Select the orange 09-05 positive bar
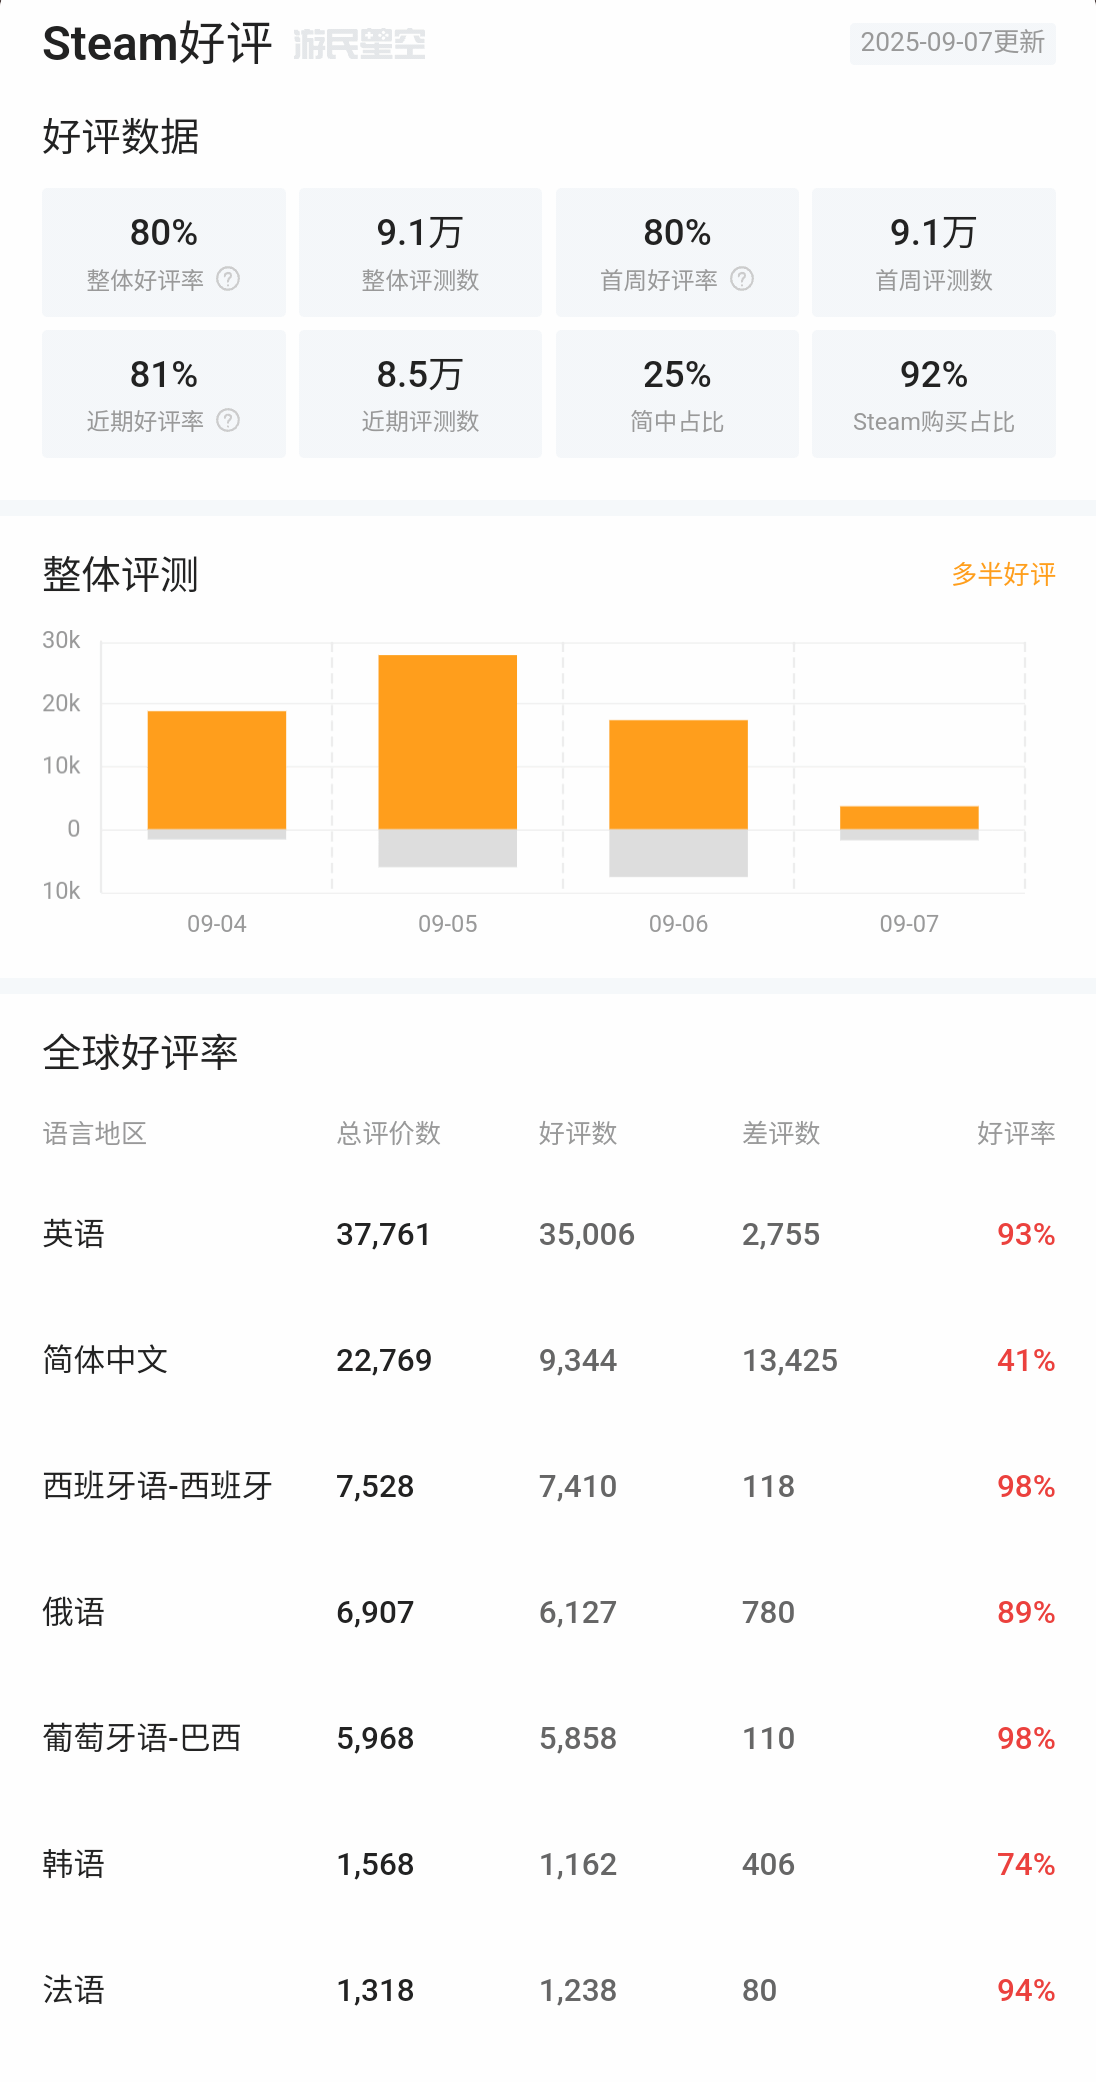Viewport: 1096px width, 2082px height. click(x=447, y=741)
